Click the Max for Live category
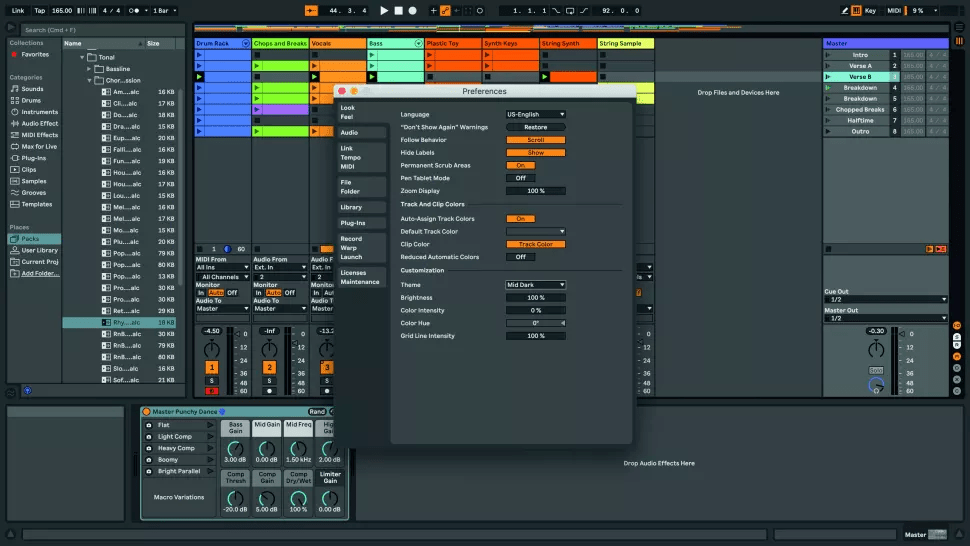 (39, 146)
